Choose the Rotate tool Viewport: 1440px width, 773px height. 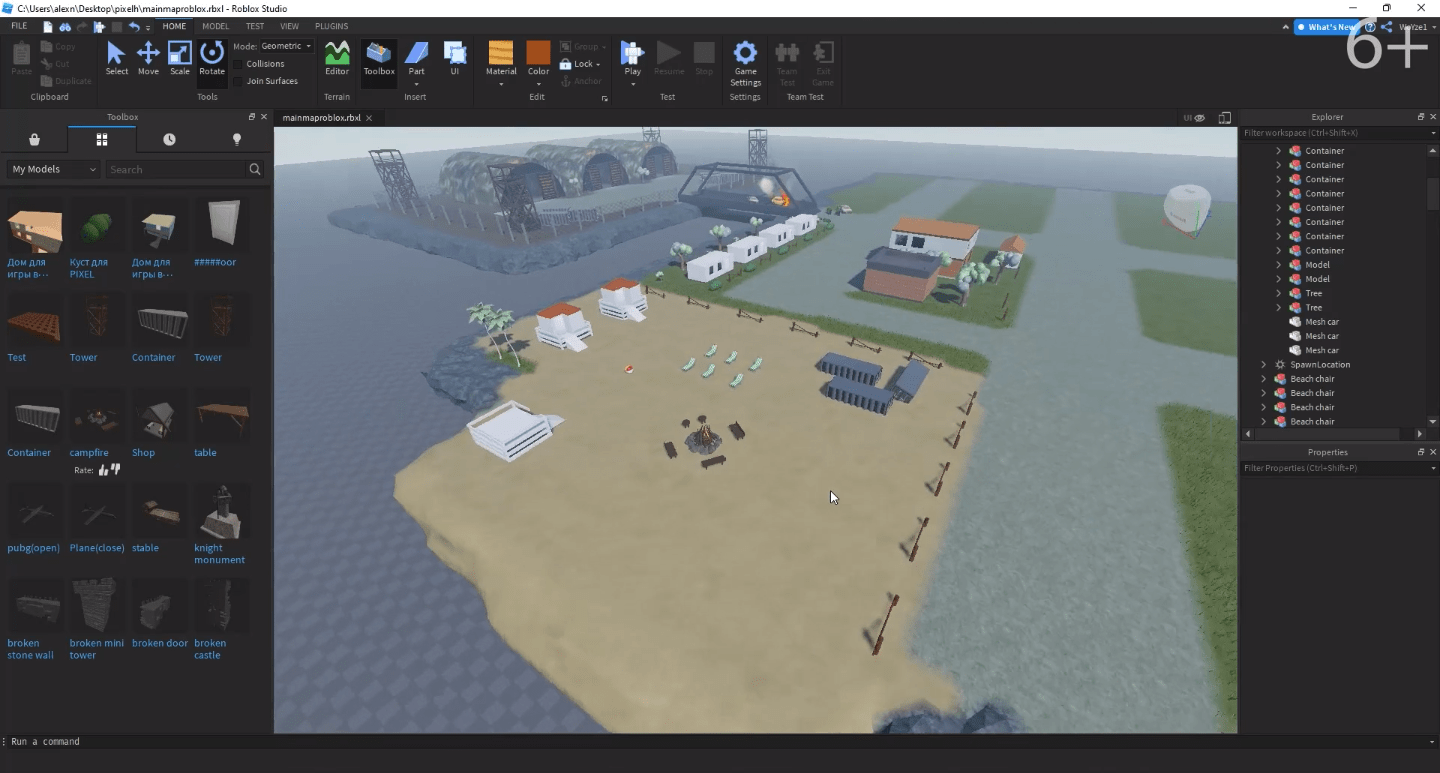[212, 58]
